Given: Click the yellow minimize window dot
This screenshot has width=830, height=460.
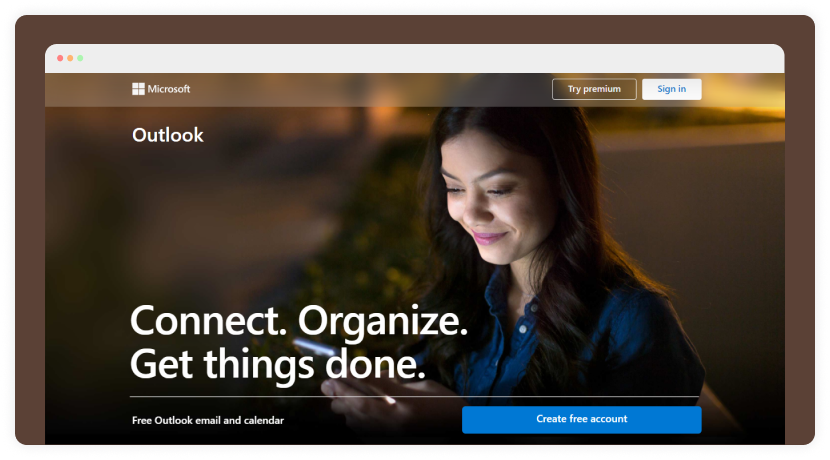Looking at the screenshot, I should pyautogui.click(x=70, y=58).
